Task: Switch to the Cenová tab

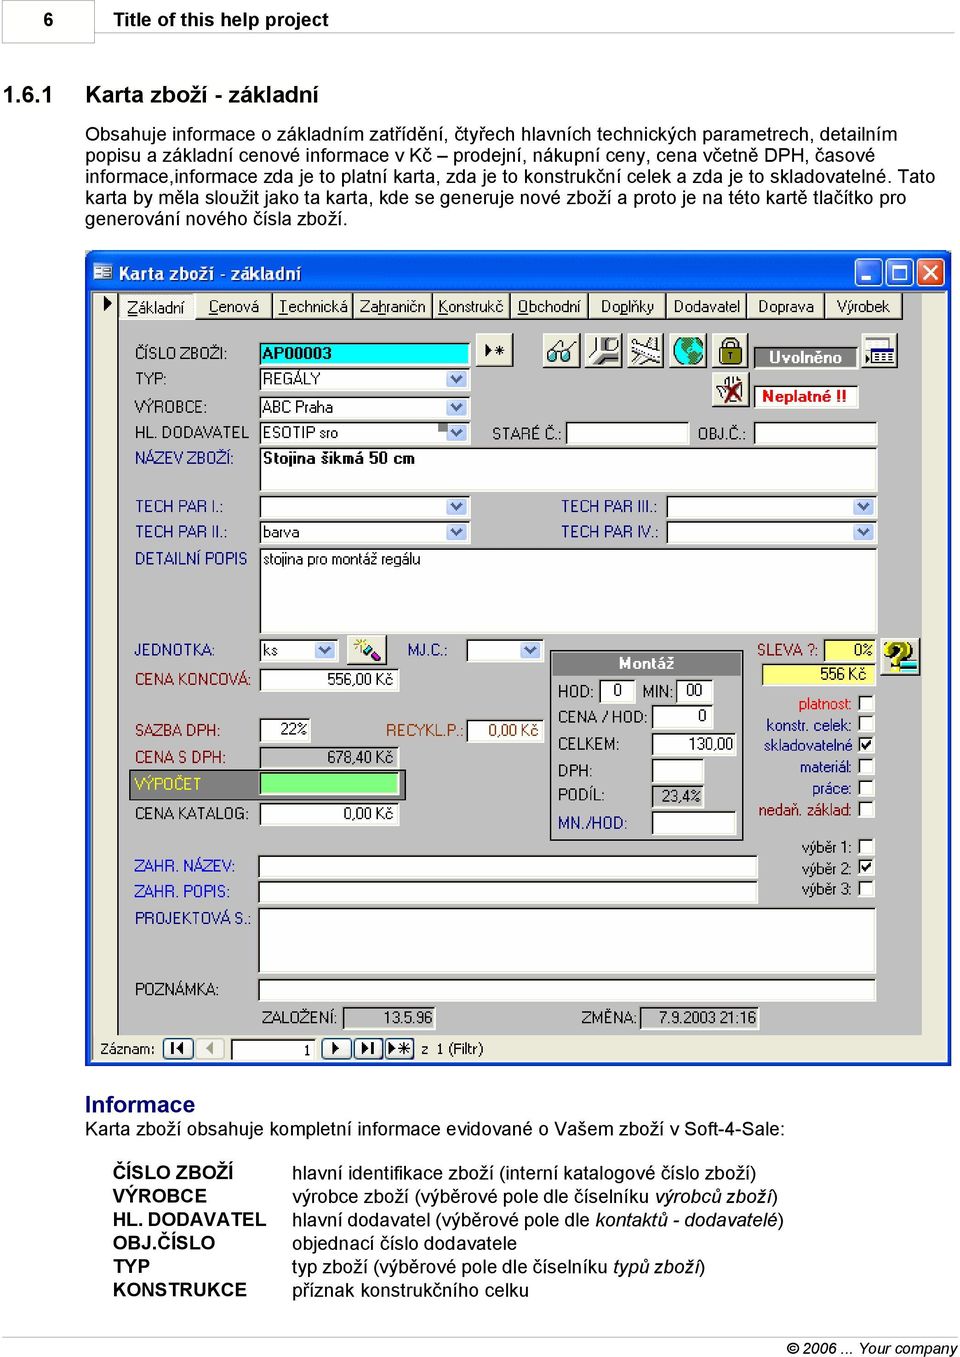Action: [234, 307]
